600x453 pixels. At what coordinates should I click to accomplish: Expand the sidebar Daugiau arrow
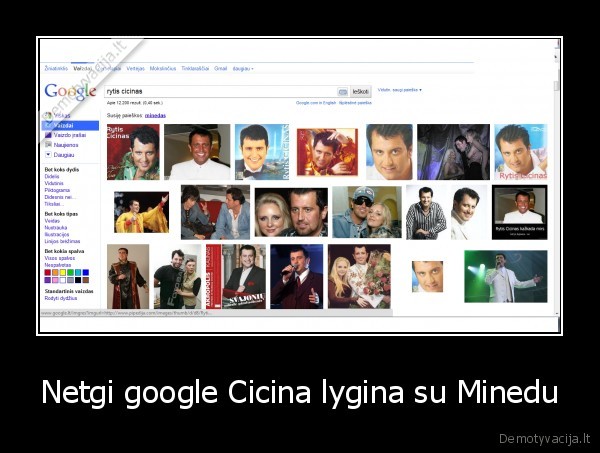click(48, 155)
